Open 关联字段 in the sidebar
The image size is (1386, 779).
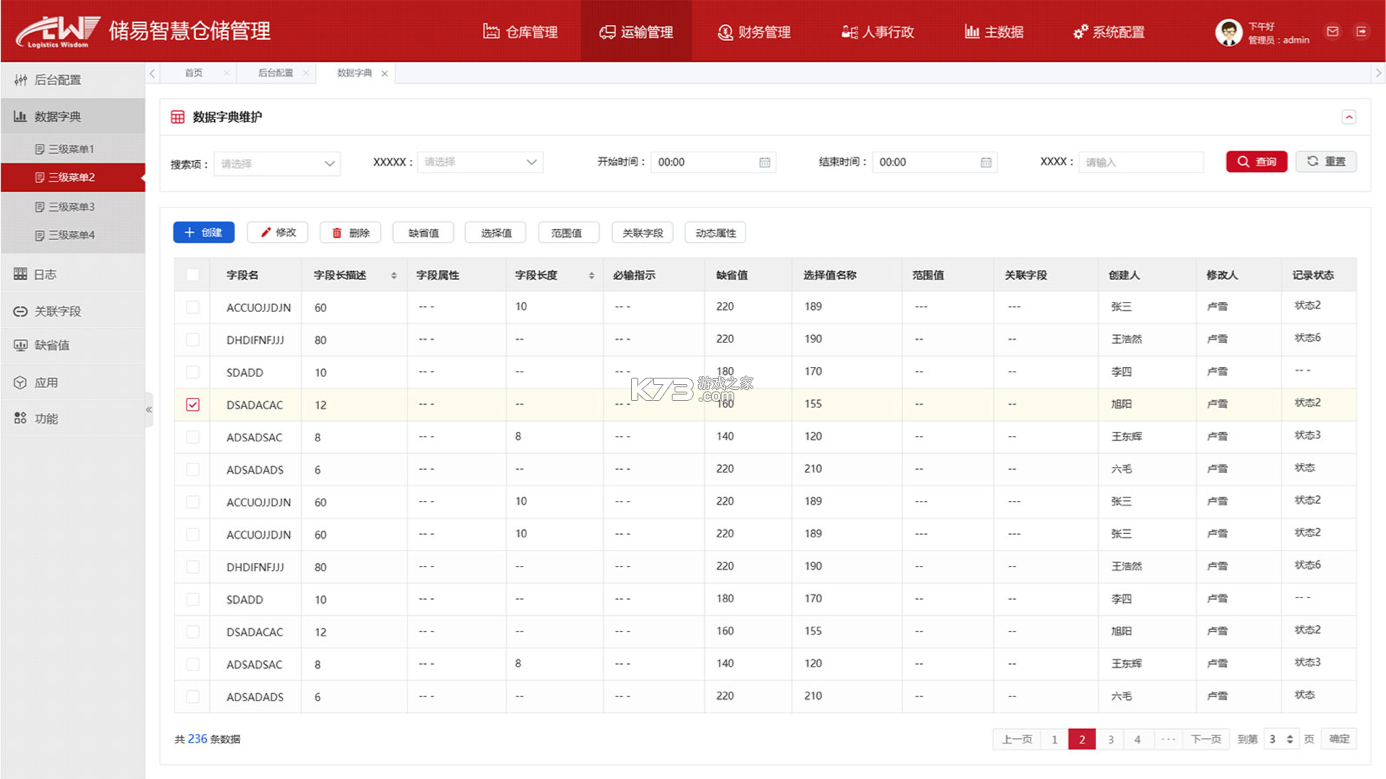click(72, 311)
